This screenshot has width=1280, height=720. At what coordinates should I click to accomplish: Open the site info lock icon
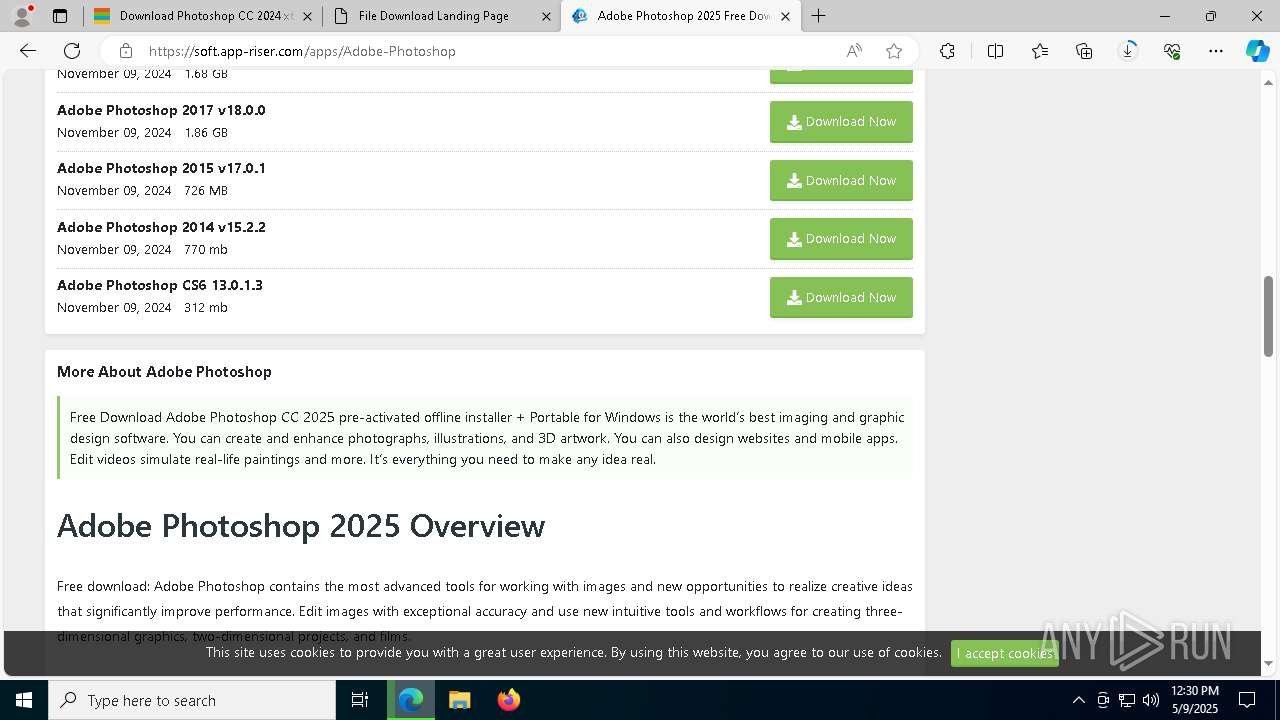125,51
